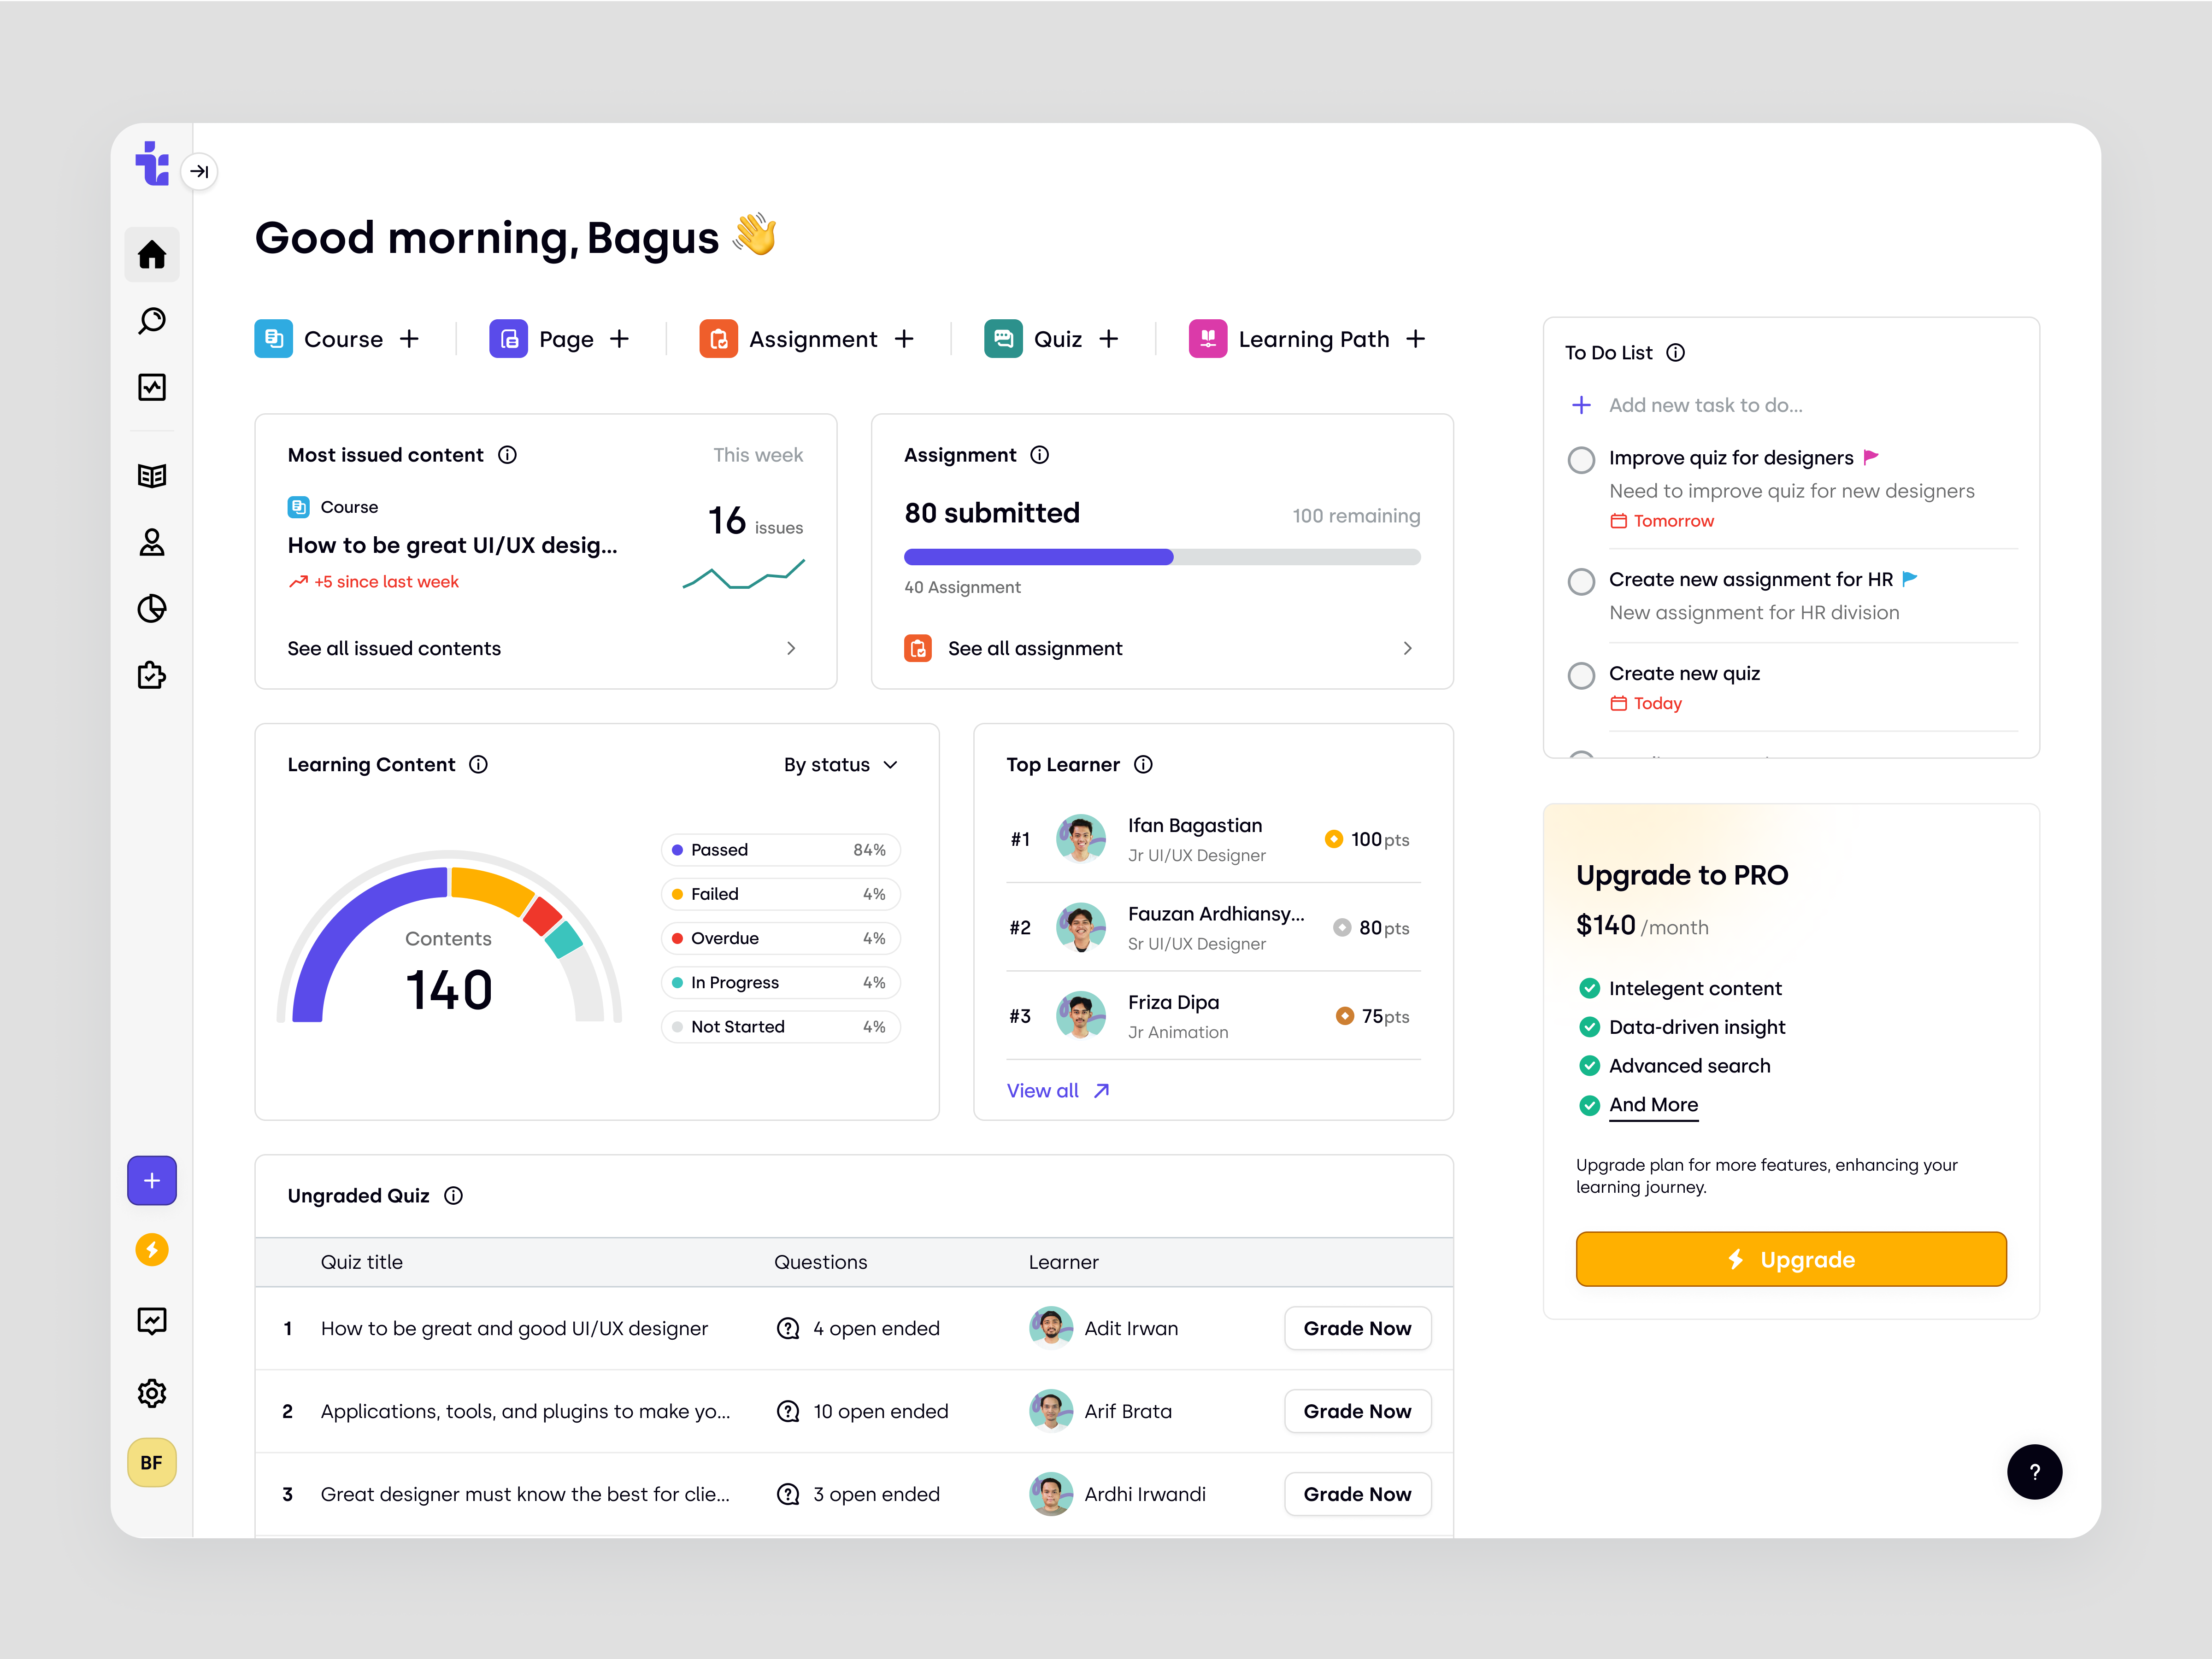Screen dimensions: 2212x1659
Task: Click 'Grade Now' for Adit Irwan's quiz
Action: coord(1357,1328)
